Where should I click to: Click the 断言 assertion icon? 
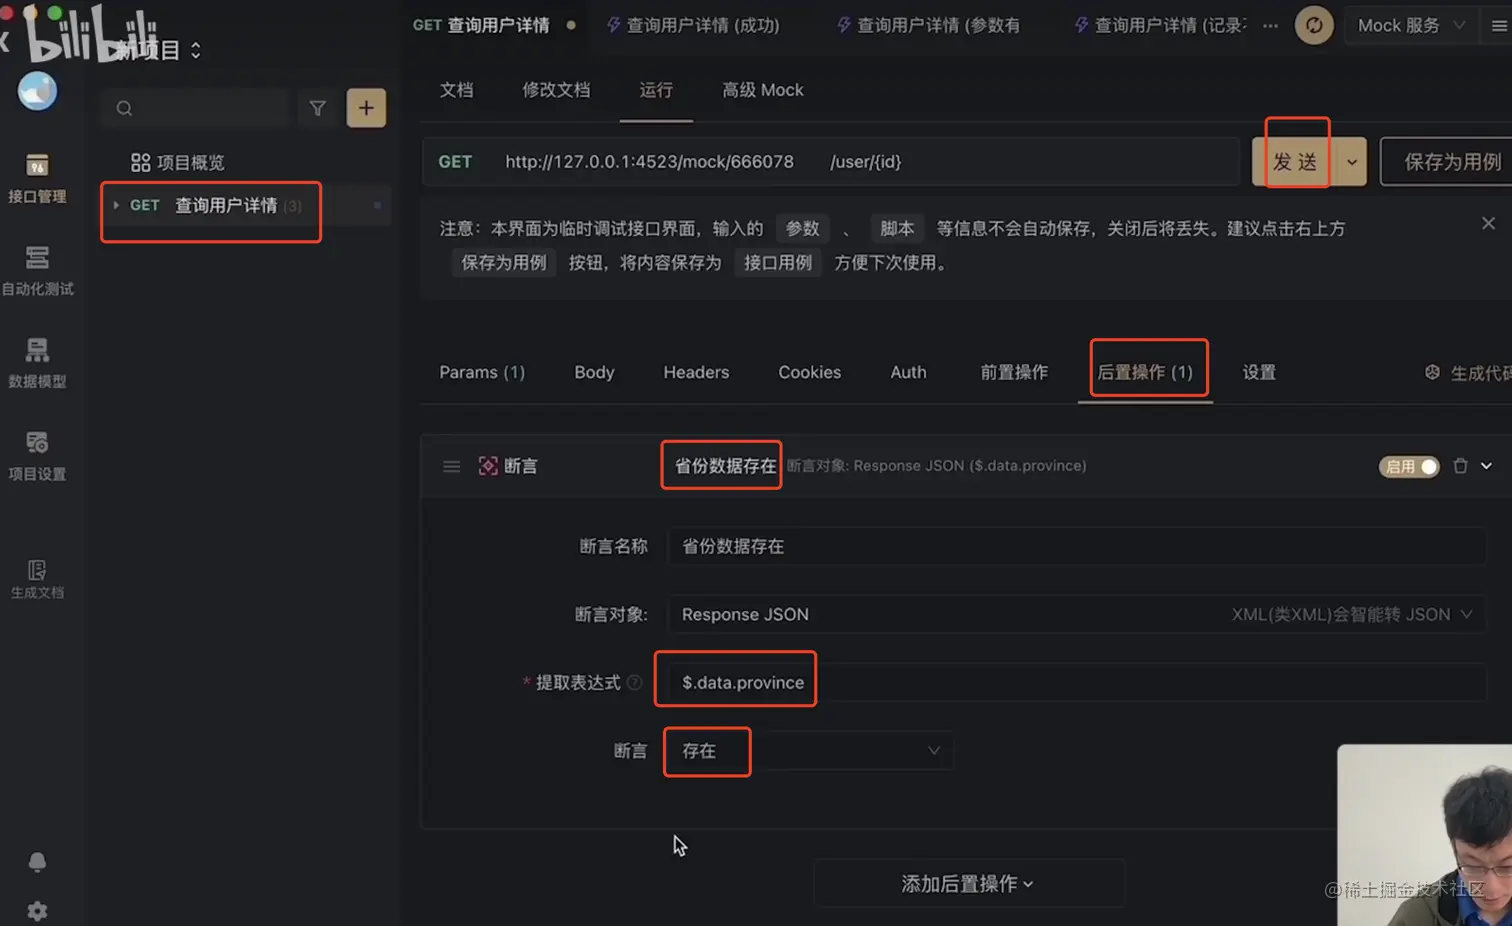[488, 466]
